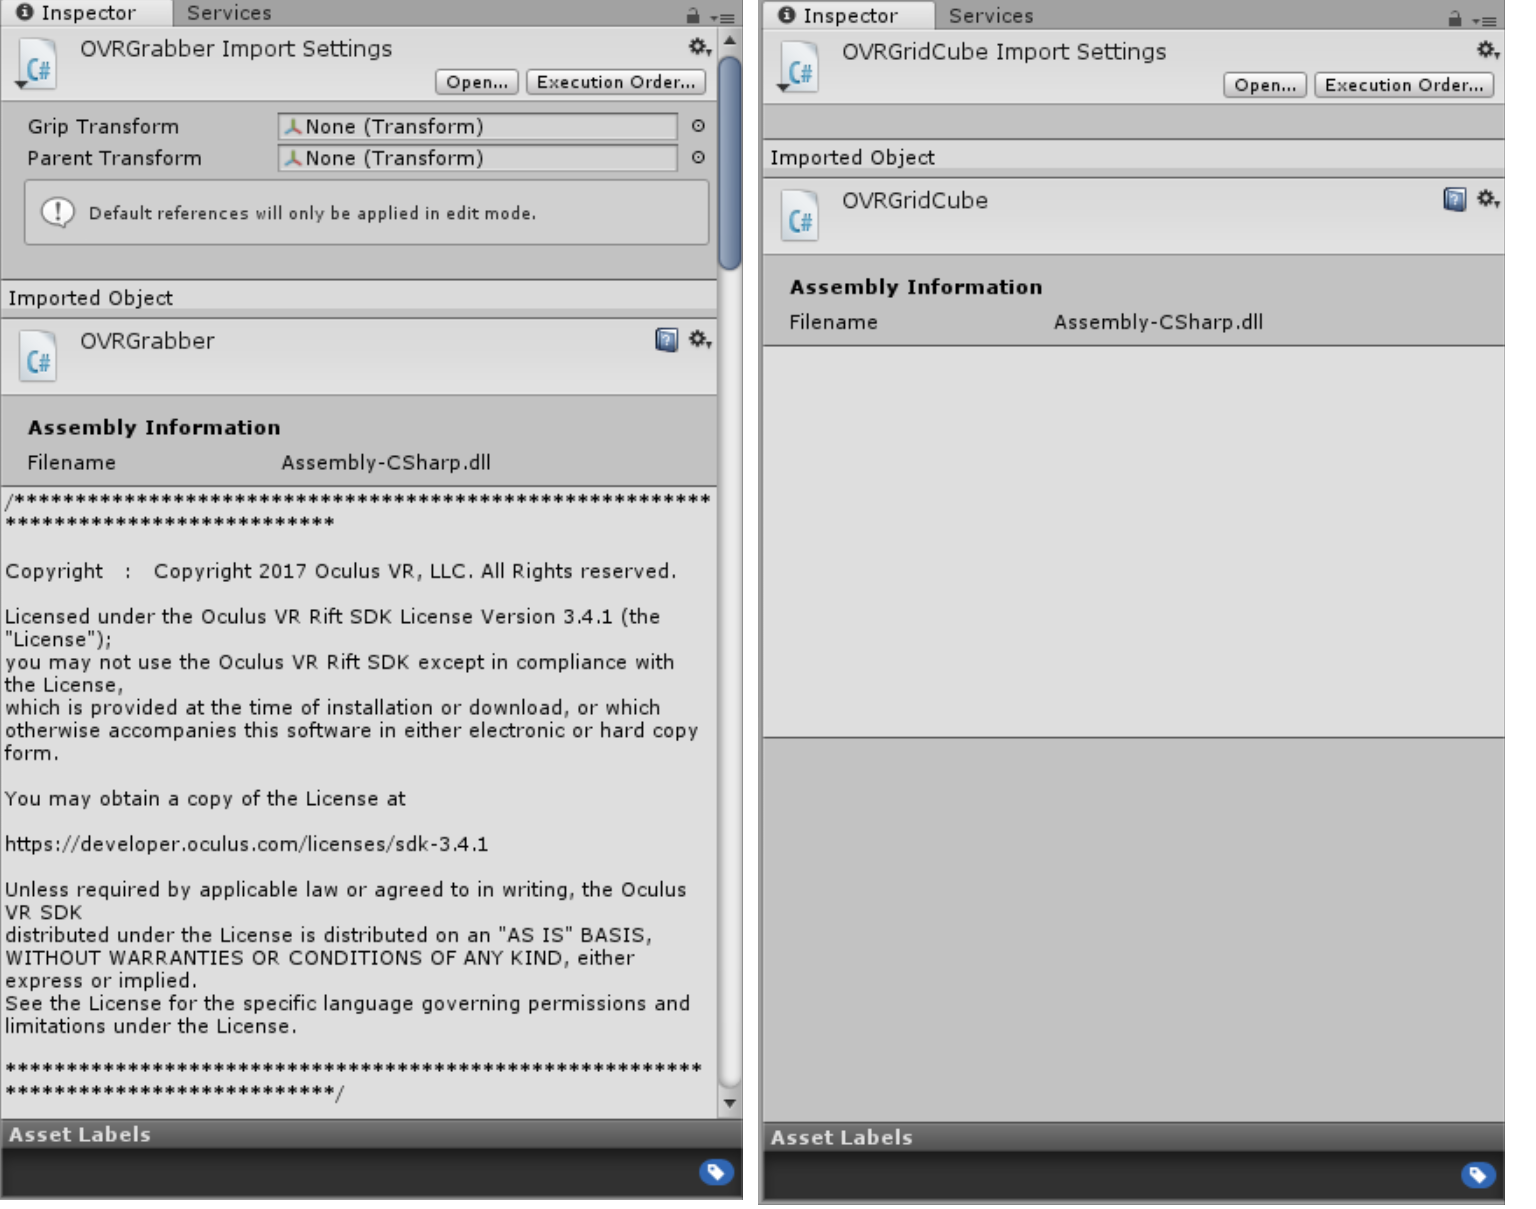Switch to the left Services tab
The image size is (1536, 1209).
point(229,13)
